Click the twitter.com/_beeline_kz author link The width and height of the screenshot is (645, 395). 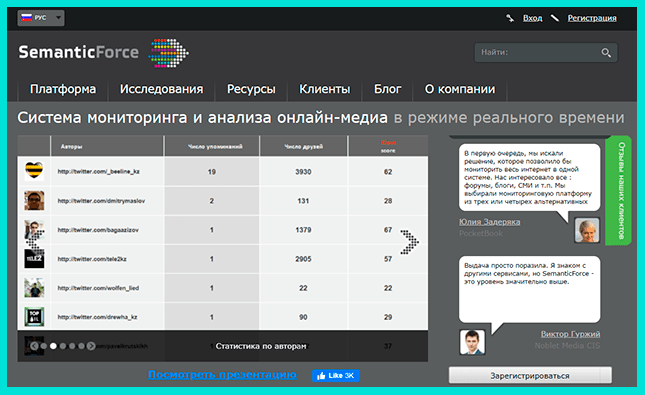pos(99,172)
